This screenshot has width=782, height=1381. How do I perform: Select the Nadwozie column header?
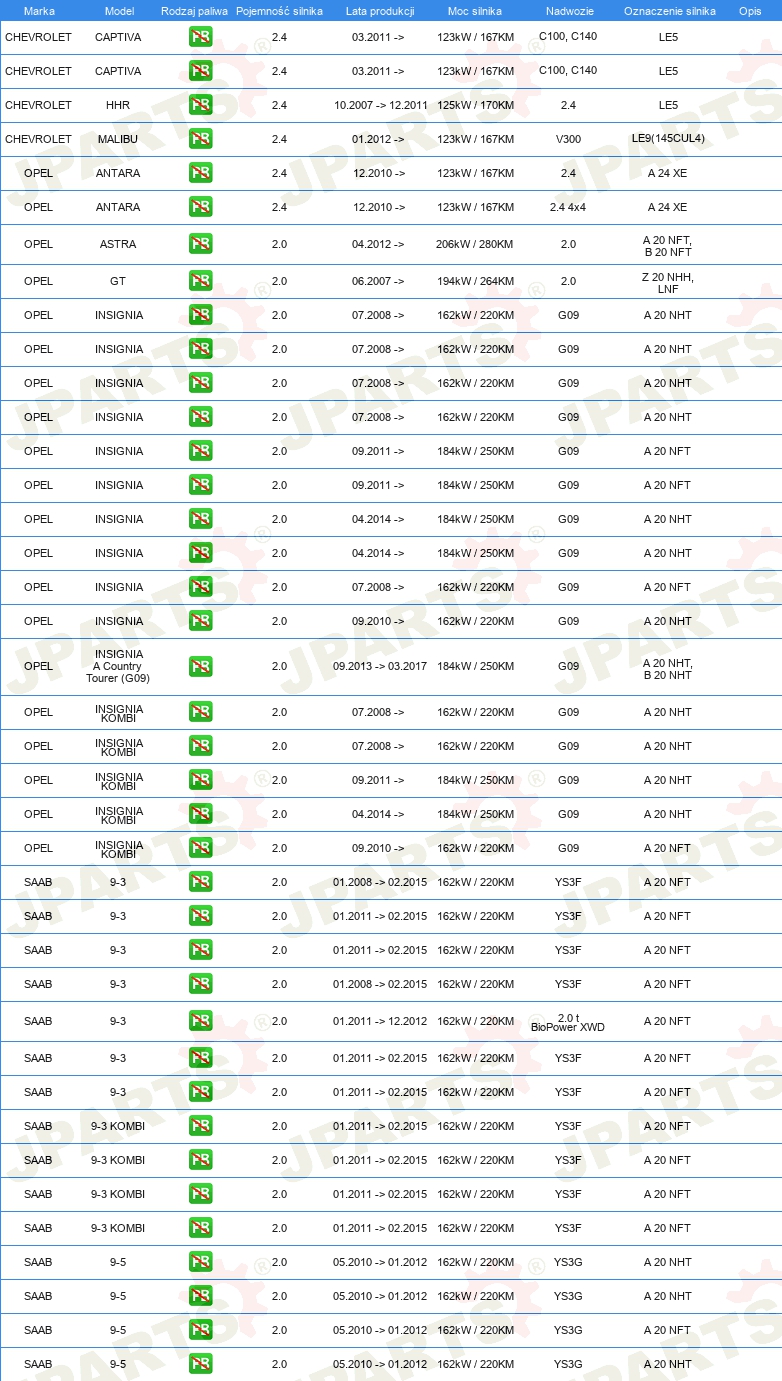pos(568,10)
